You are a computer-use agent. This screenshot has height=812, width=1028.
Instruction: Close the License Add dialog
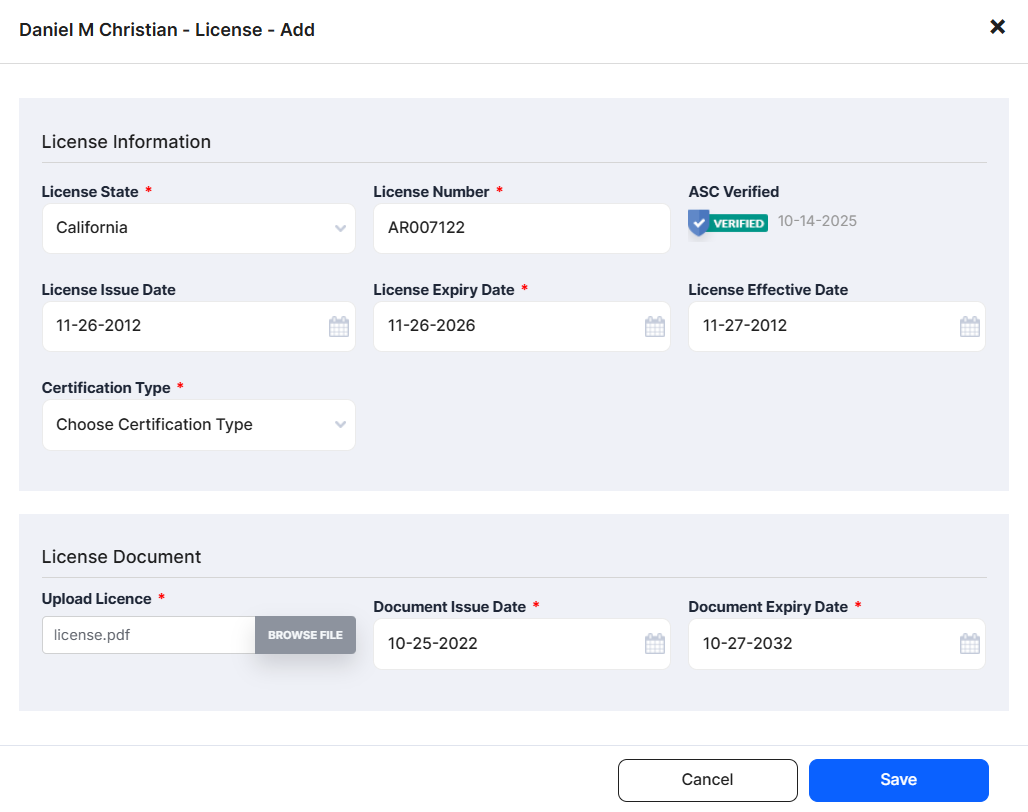pos(997,27)
